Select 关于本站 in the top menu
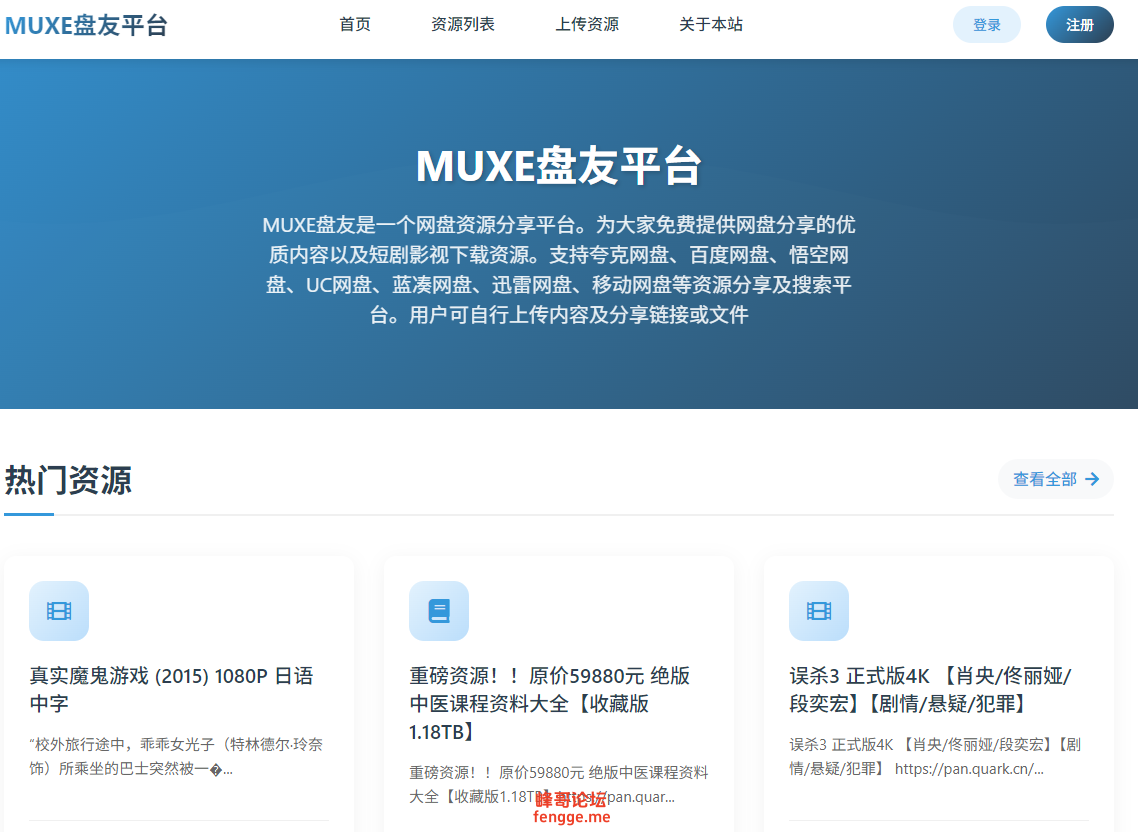Viewport: 1138px width, 832px height. point(711,25)
